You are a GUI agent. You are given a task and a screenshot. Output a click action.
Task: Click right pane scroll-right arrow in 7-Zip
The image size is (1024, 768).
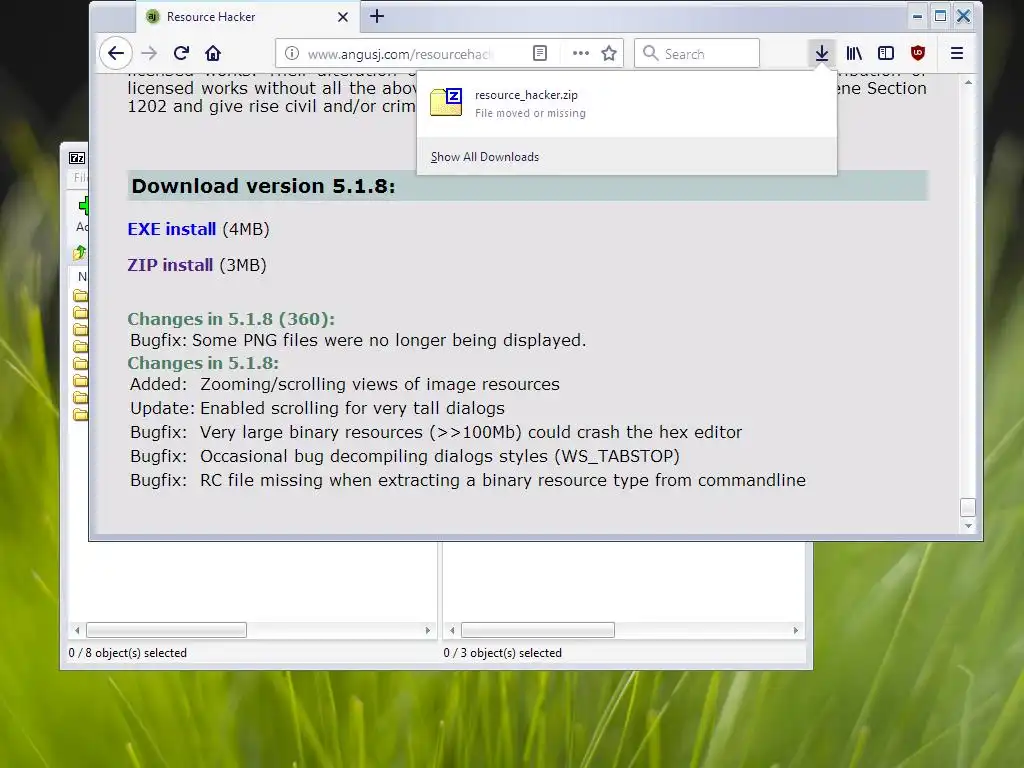(795, 630)
